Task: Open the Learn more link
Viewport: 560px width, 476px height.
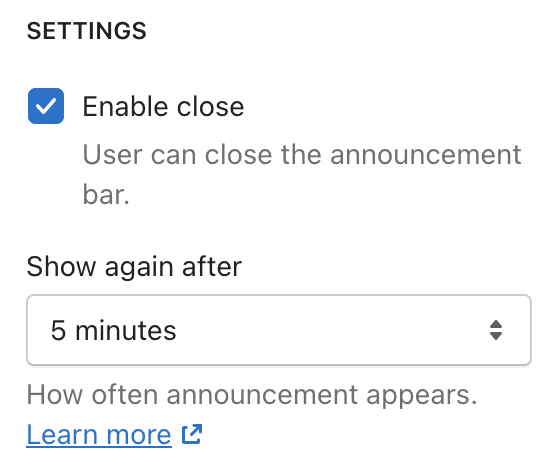Action: coord(99,435)
